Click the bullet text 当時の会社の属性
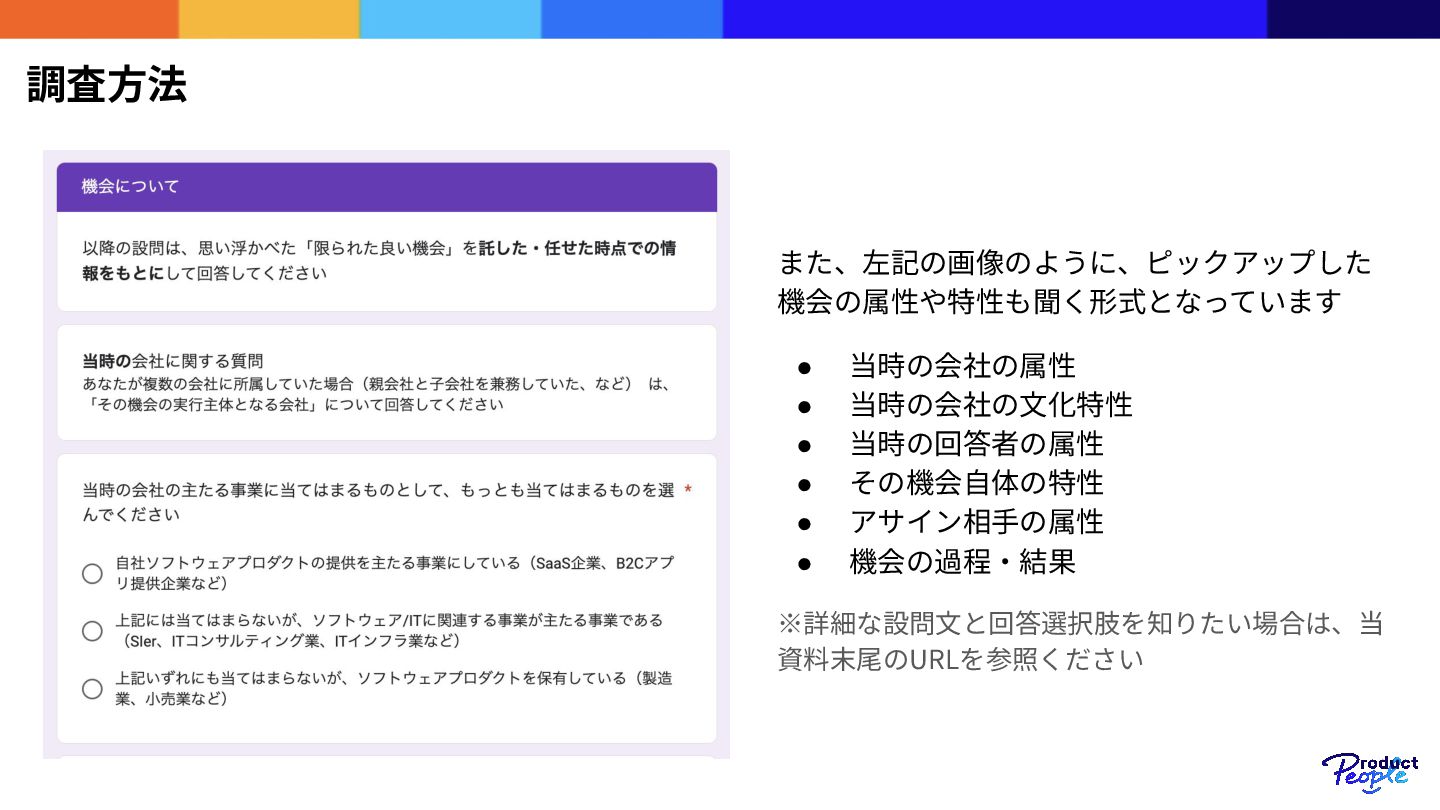 coord(962,366)
